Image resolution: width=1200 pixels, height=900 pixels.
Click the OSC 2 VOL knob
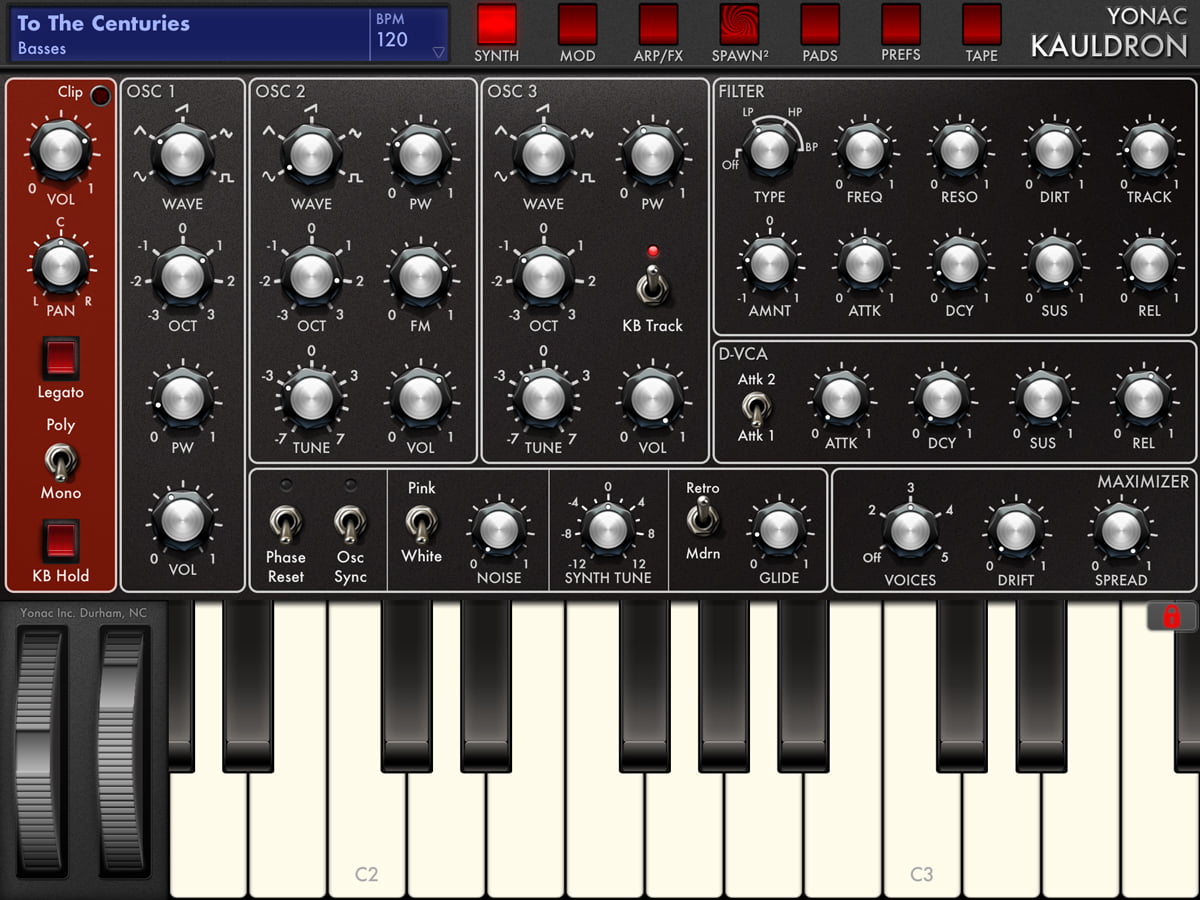[420, 398]
